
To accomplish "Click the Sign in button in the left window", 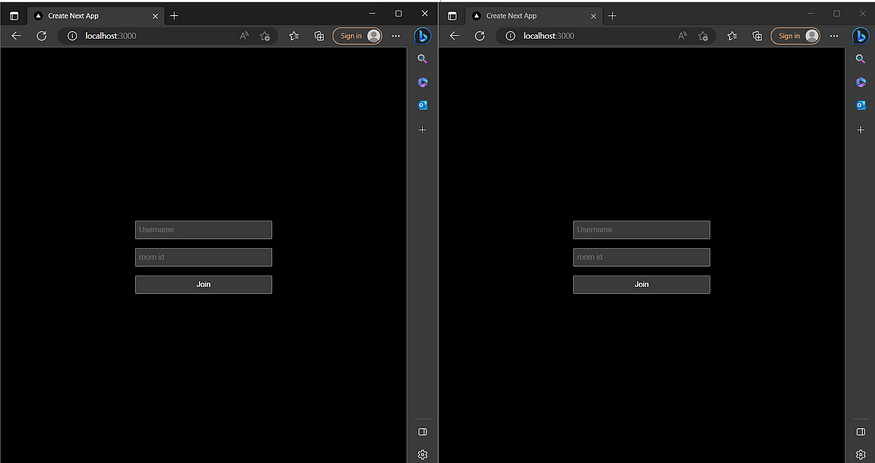I will tap(358, 36).
